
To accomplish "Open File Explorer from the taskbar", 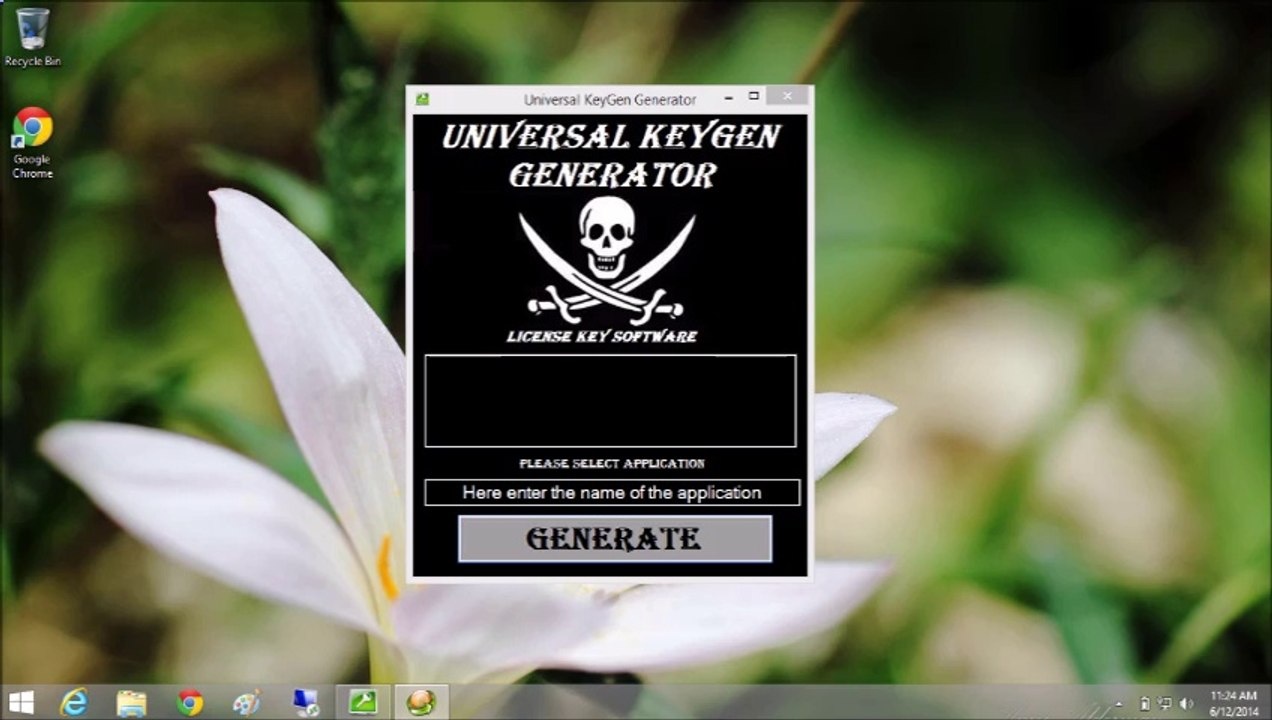I will [132, 703].
